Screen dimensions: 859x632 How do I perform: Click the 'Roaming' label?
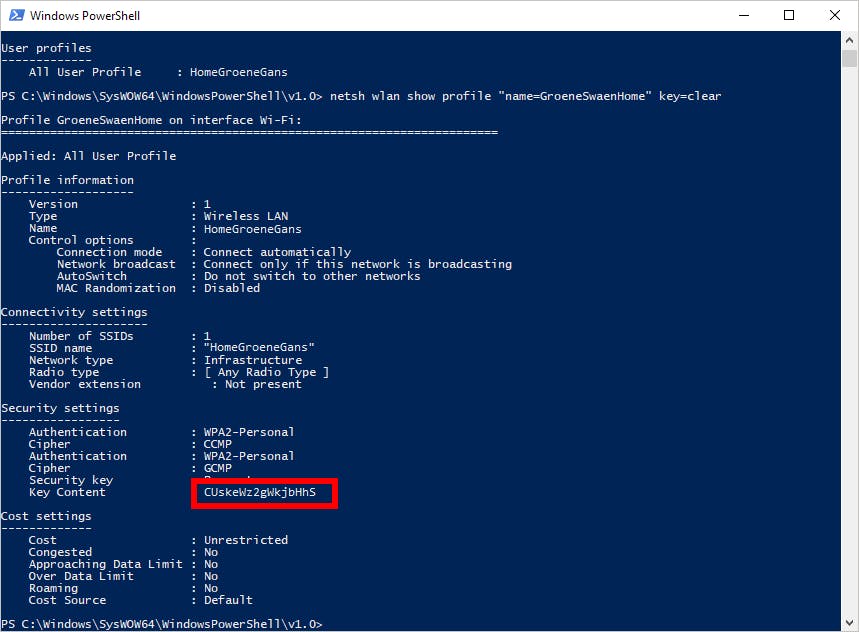53,588
